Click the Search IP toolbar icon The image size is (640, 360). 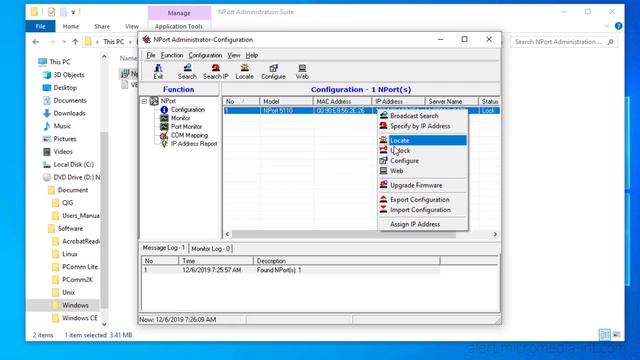(216, 71)
